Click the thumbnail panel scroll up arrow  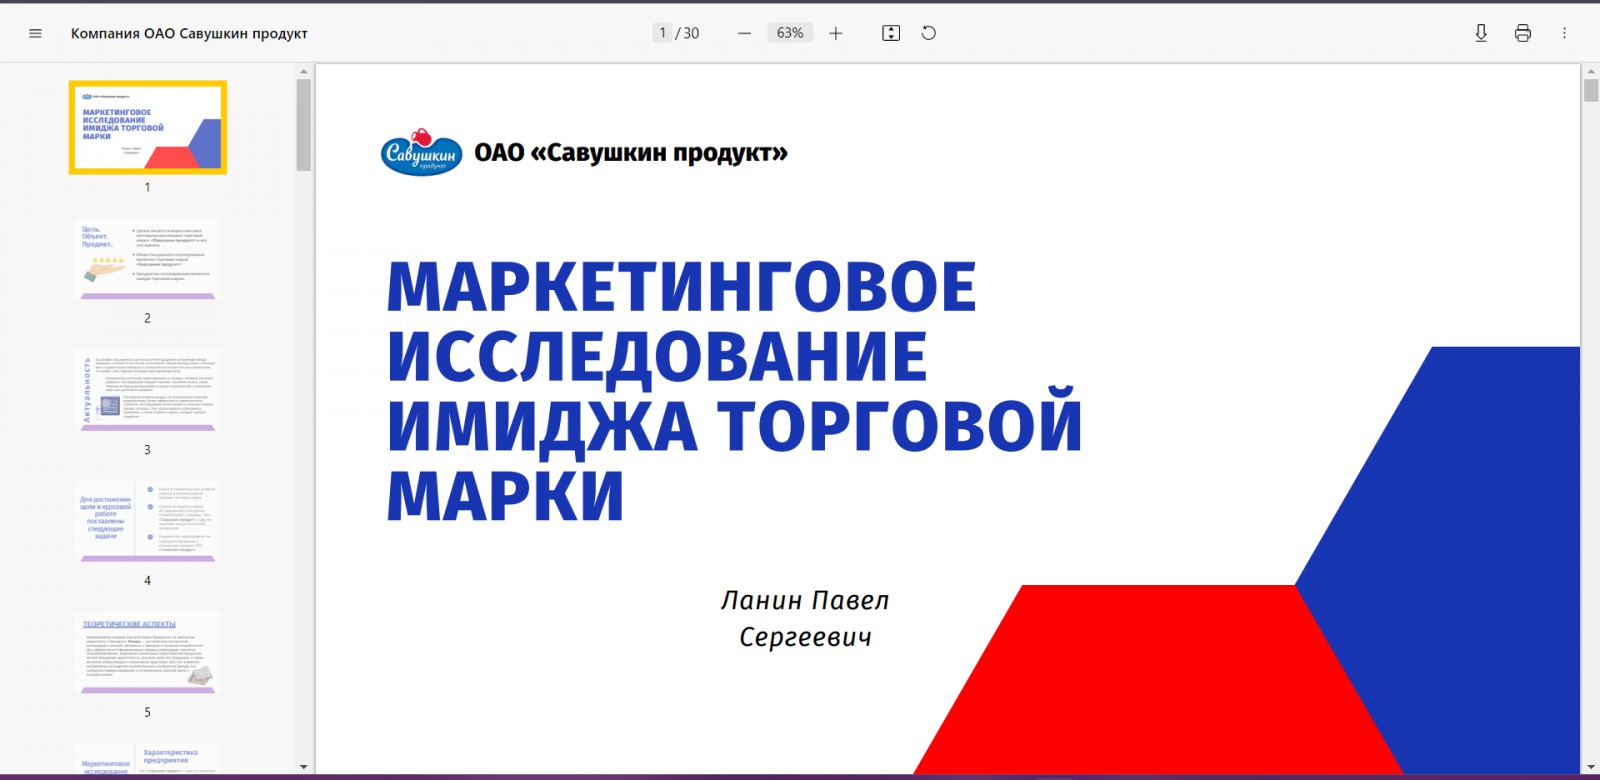(x=304, y=71)
